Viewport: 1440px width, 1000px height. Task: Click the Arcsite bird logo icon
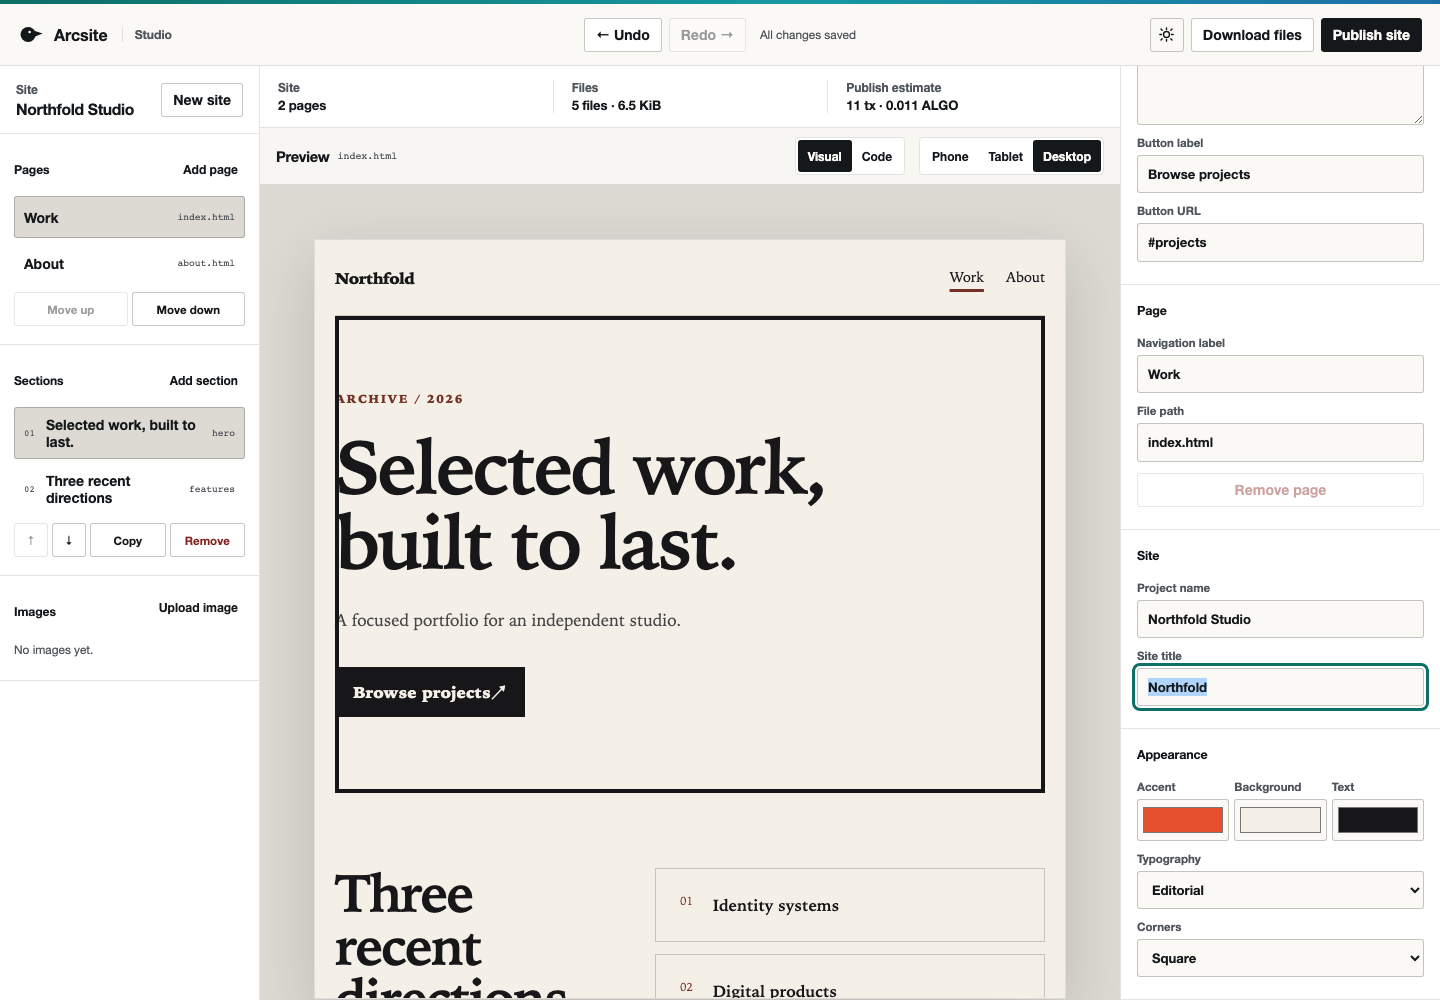[31, 35]
